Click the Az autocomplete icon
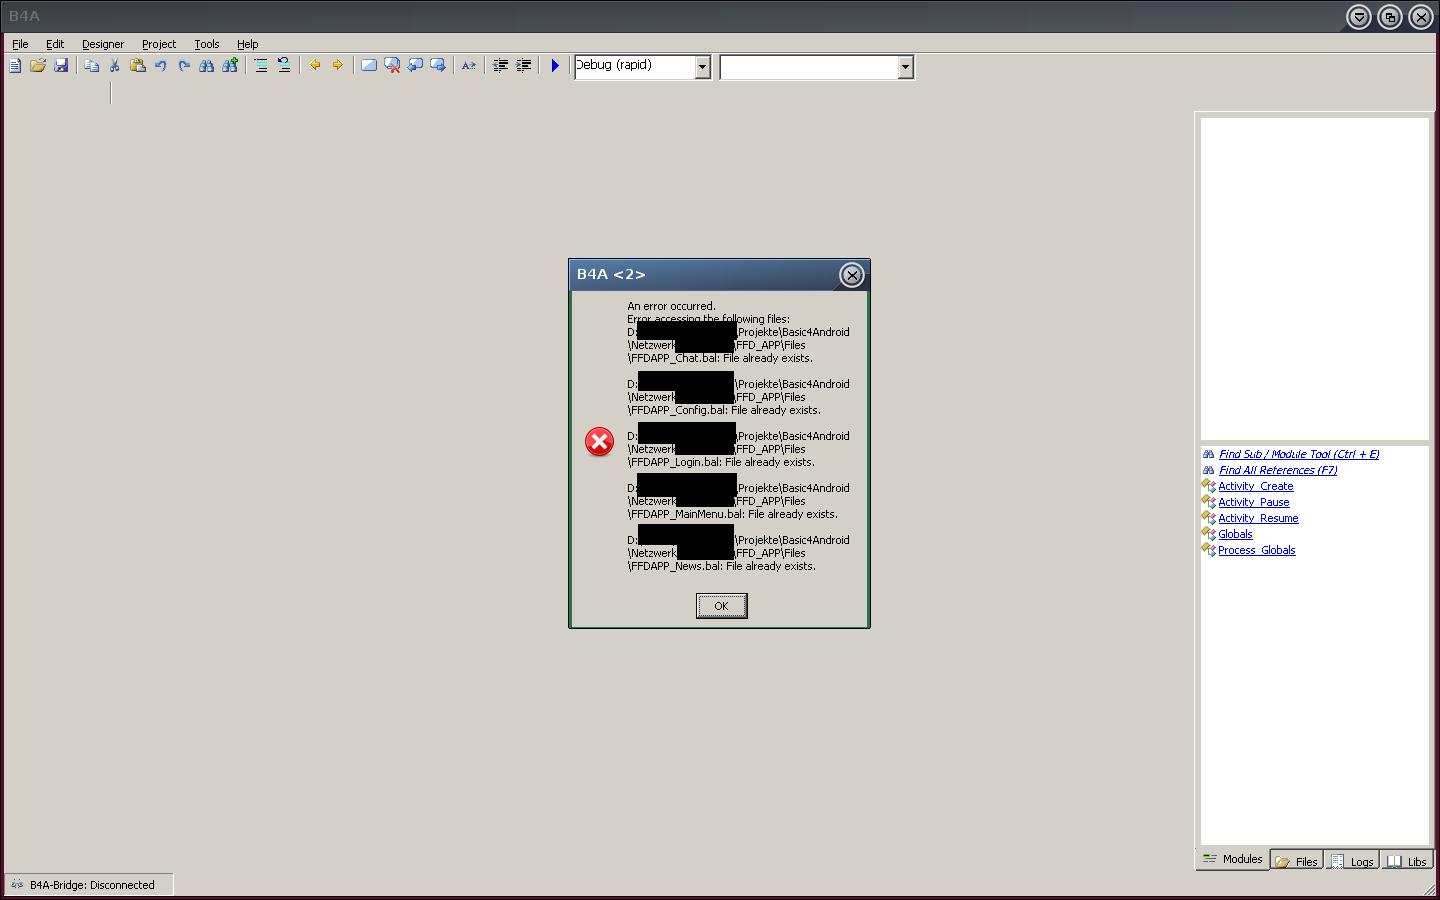Screen dimensions: 1440x900 [469, 65]
